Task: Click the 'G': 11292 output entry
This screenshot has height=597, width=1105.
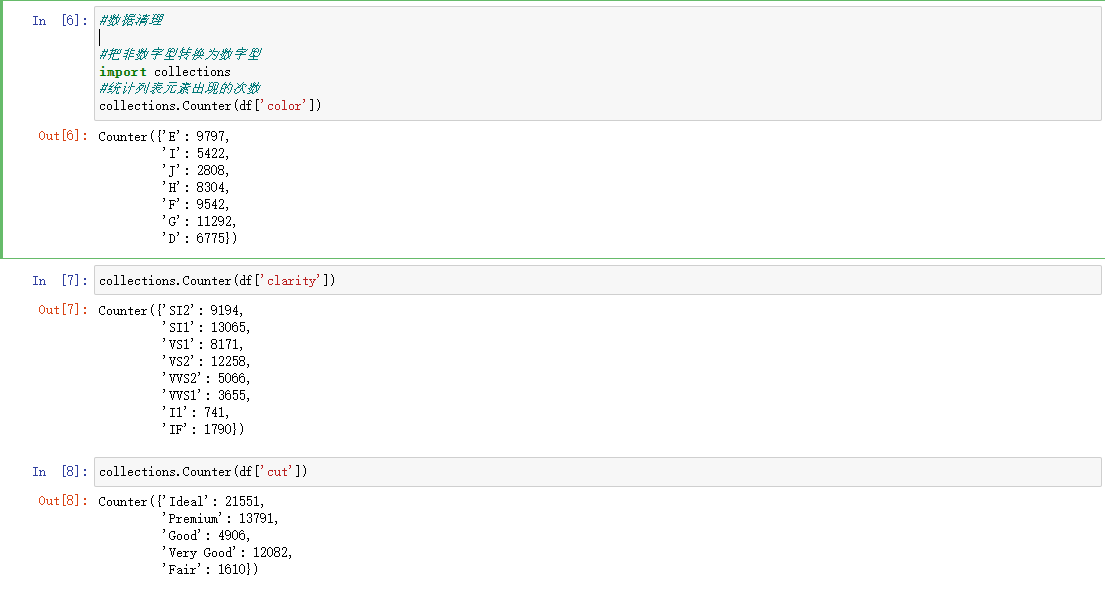Action: tap(199, 221)
